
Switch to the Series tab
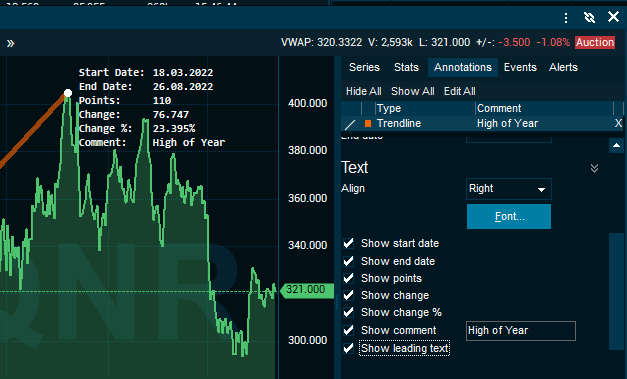coord(364,67)
